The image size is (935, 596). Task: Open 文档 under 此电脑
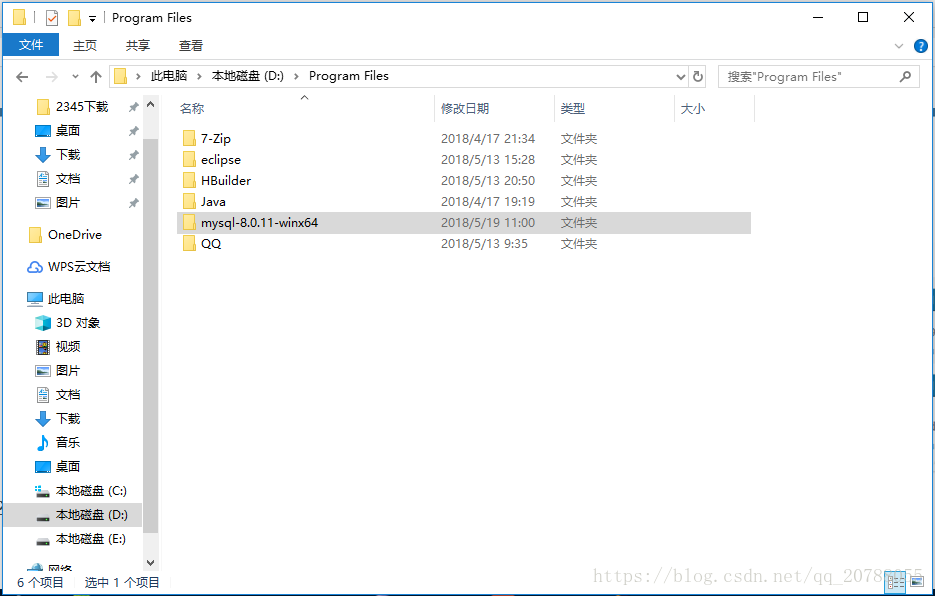tap(67, 394)
